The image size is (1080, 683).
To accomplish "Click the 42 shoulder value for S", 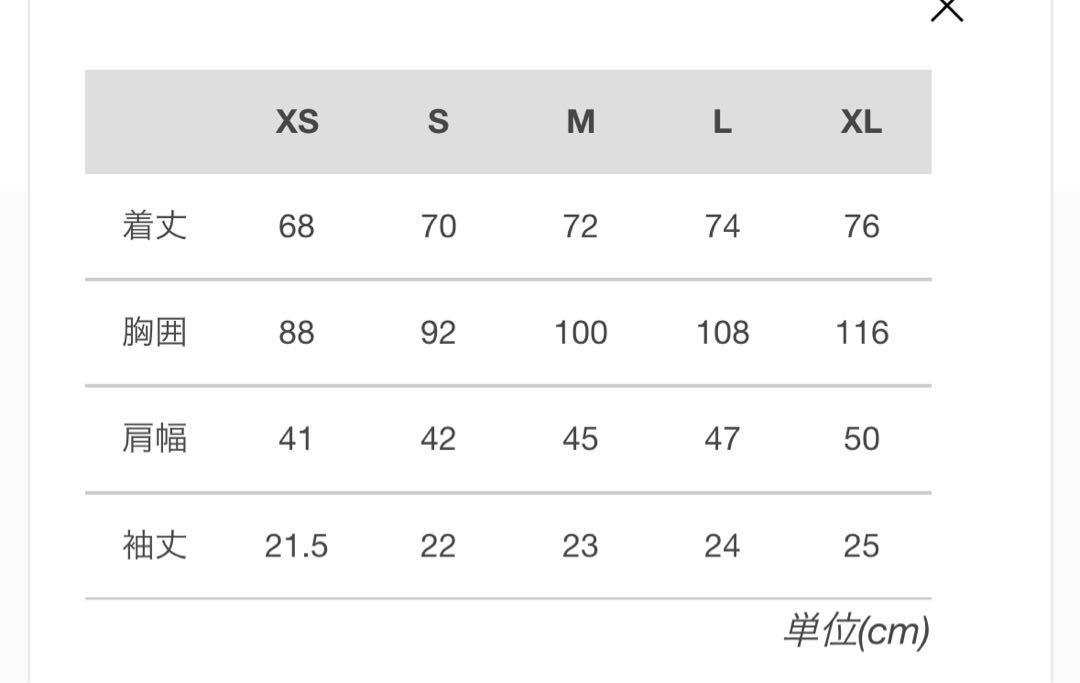I will click(x=438, y=439).
